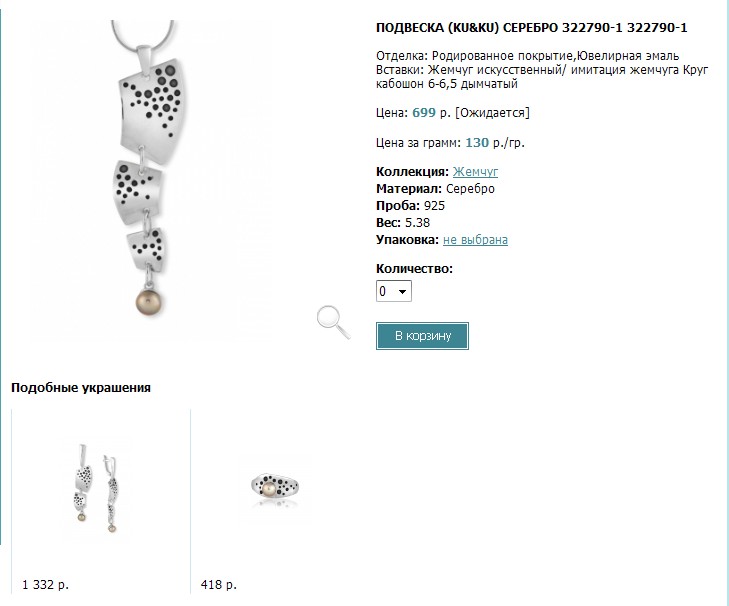Click the 'Проба: 925' detail line
Image resolution: width=729 pixels, height=606 pixels.
(x=410, y=206)
